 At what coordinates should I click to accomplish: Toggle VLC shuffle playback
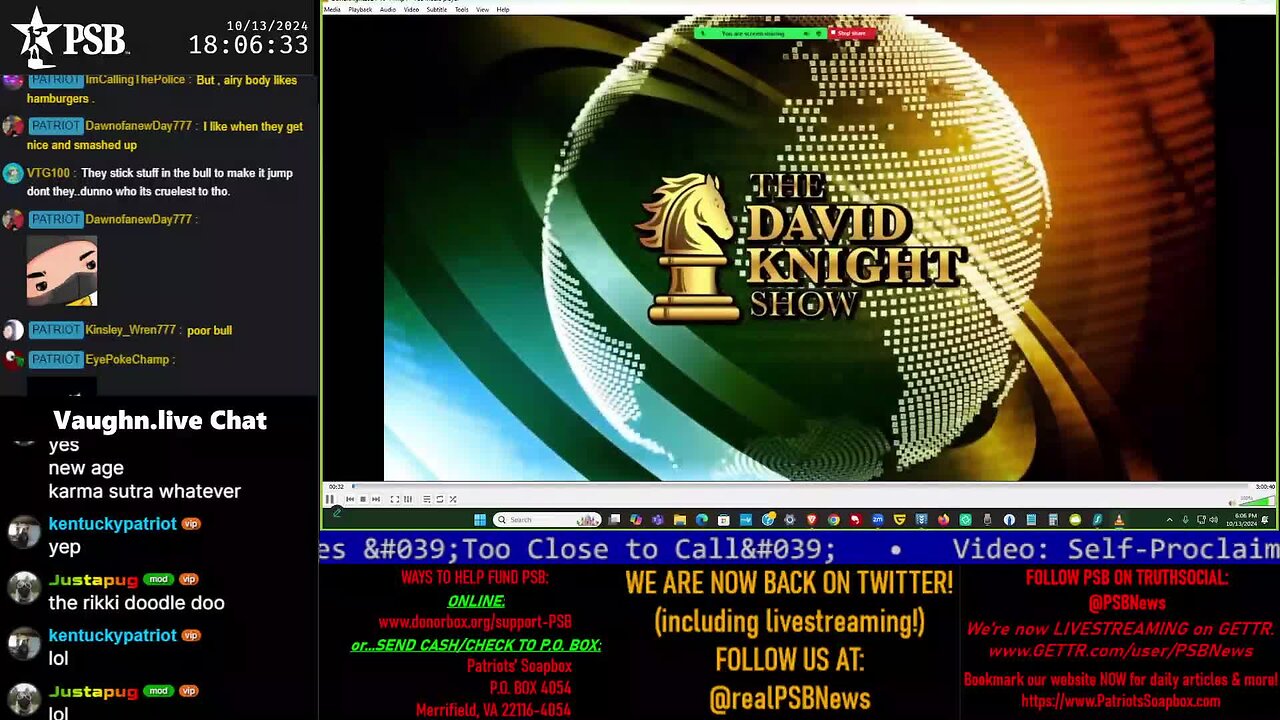click(453, 499)
